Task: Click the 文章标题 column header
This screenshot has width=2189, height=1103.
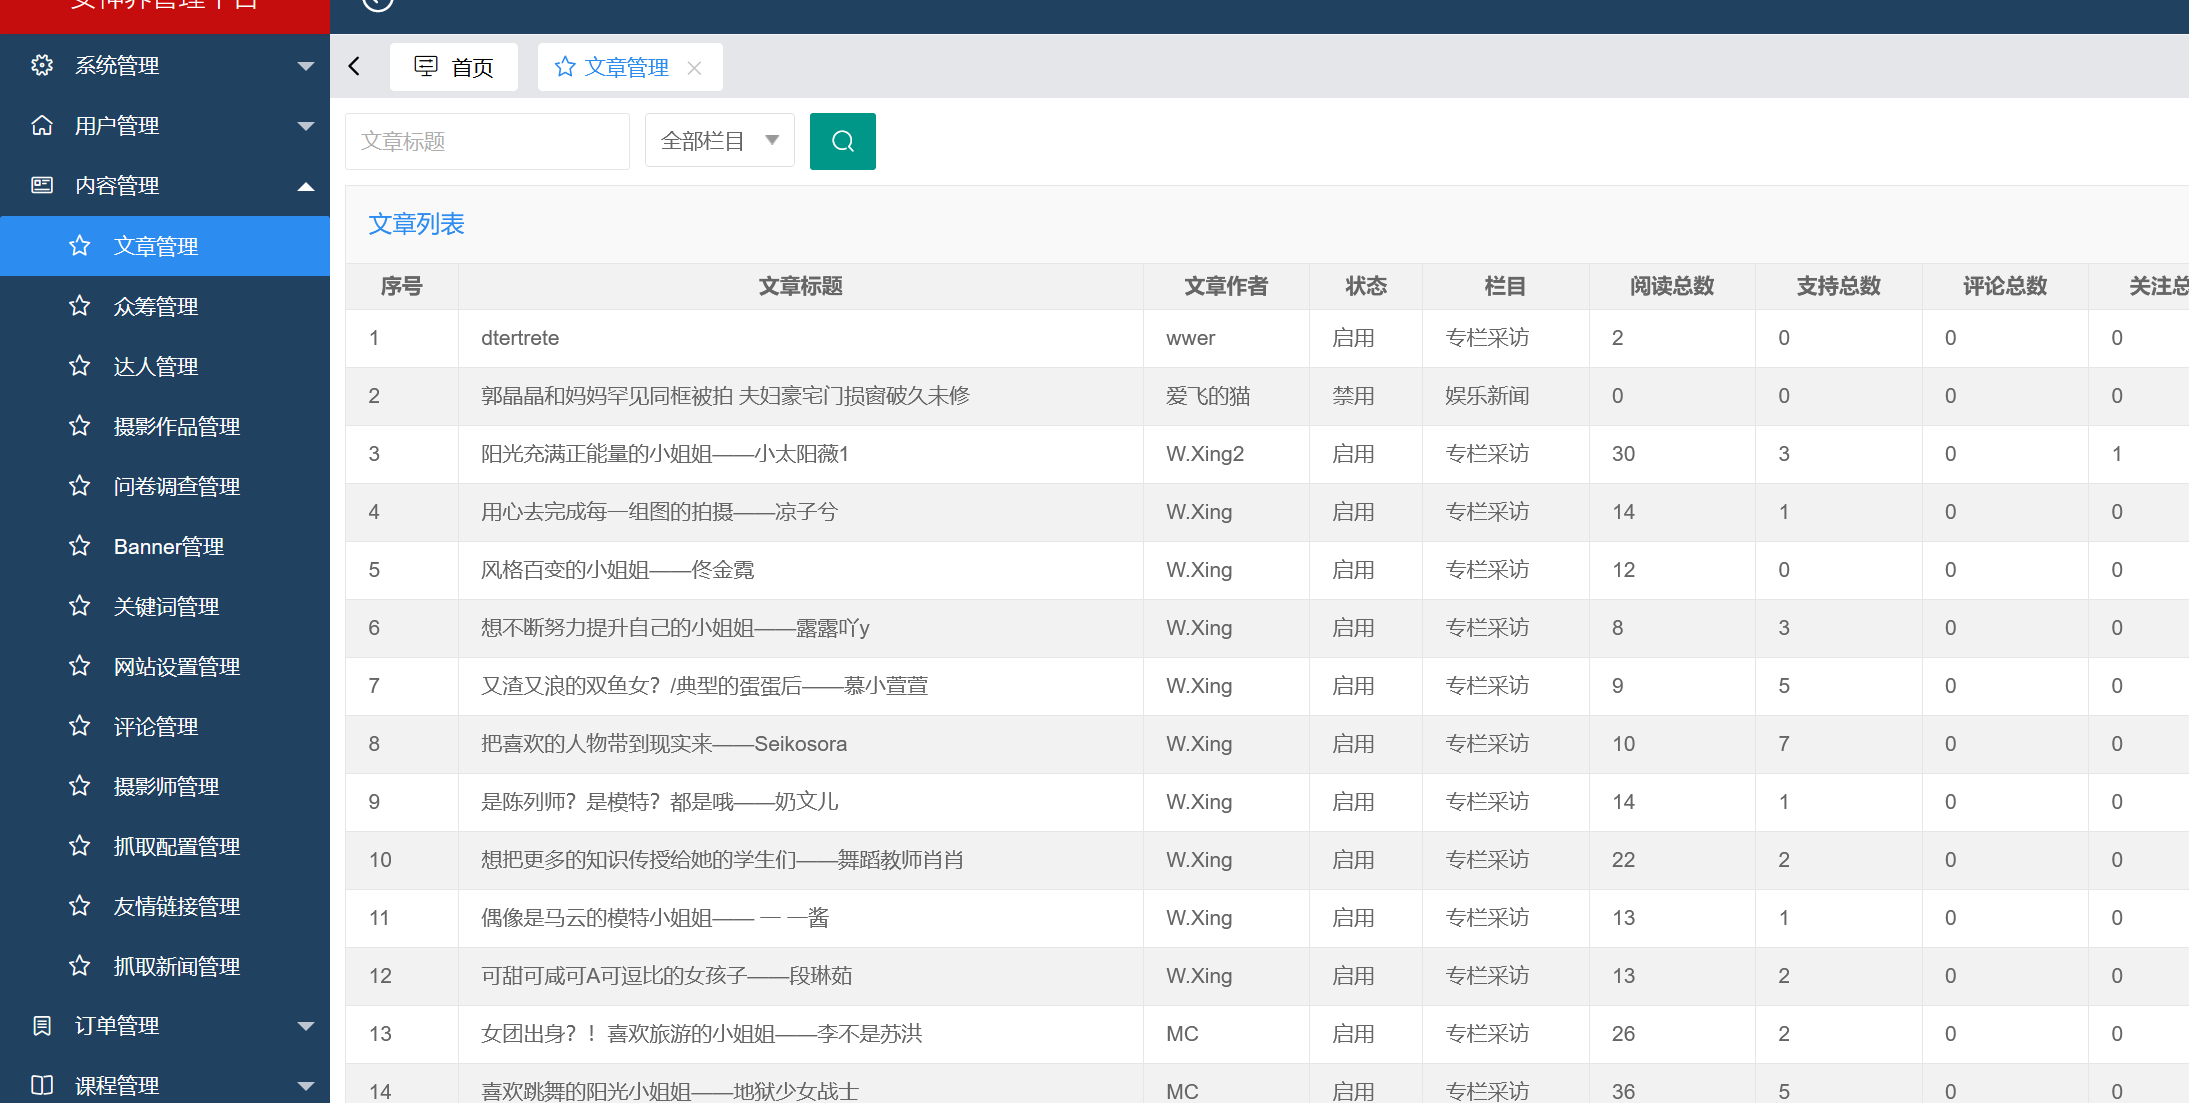Action: [800, 286]
